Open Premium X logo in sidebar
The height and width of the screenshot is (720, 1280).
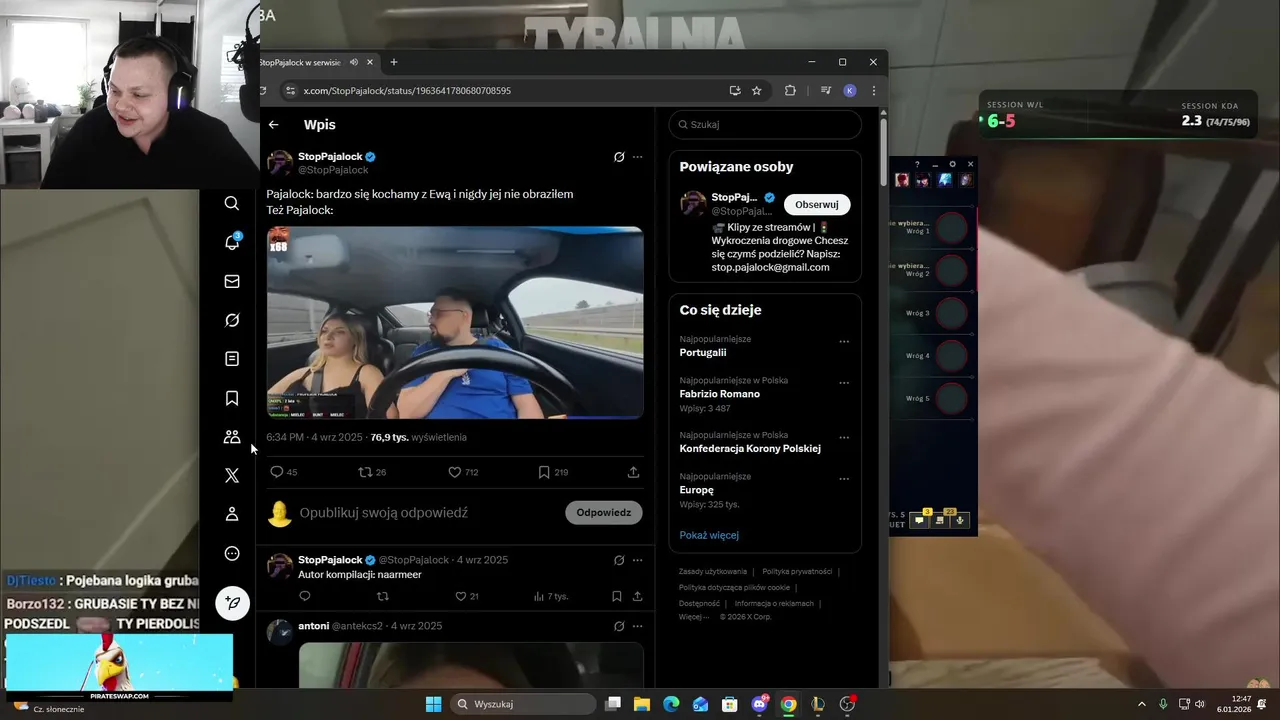(232, 476)
